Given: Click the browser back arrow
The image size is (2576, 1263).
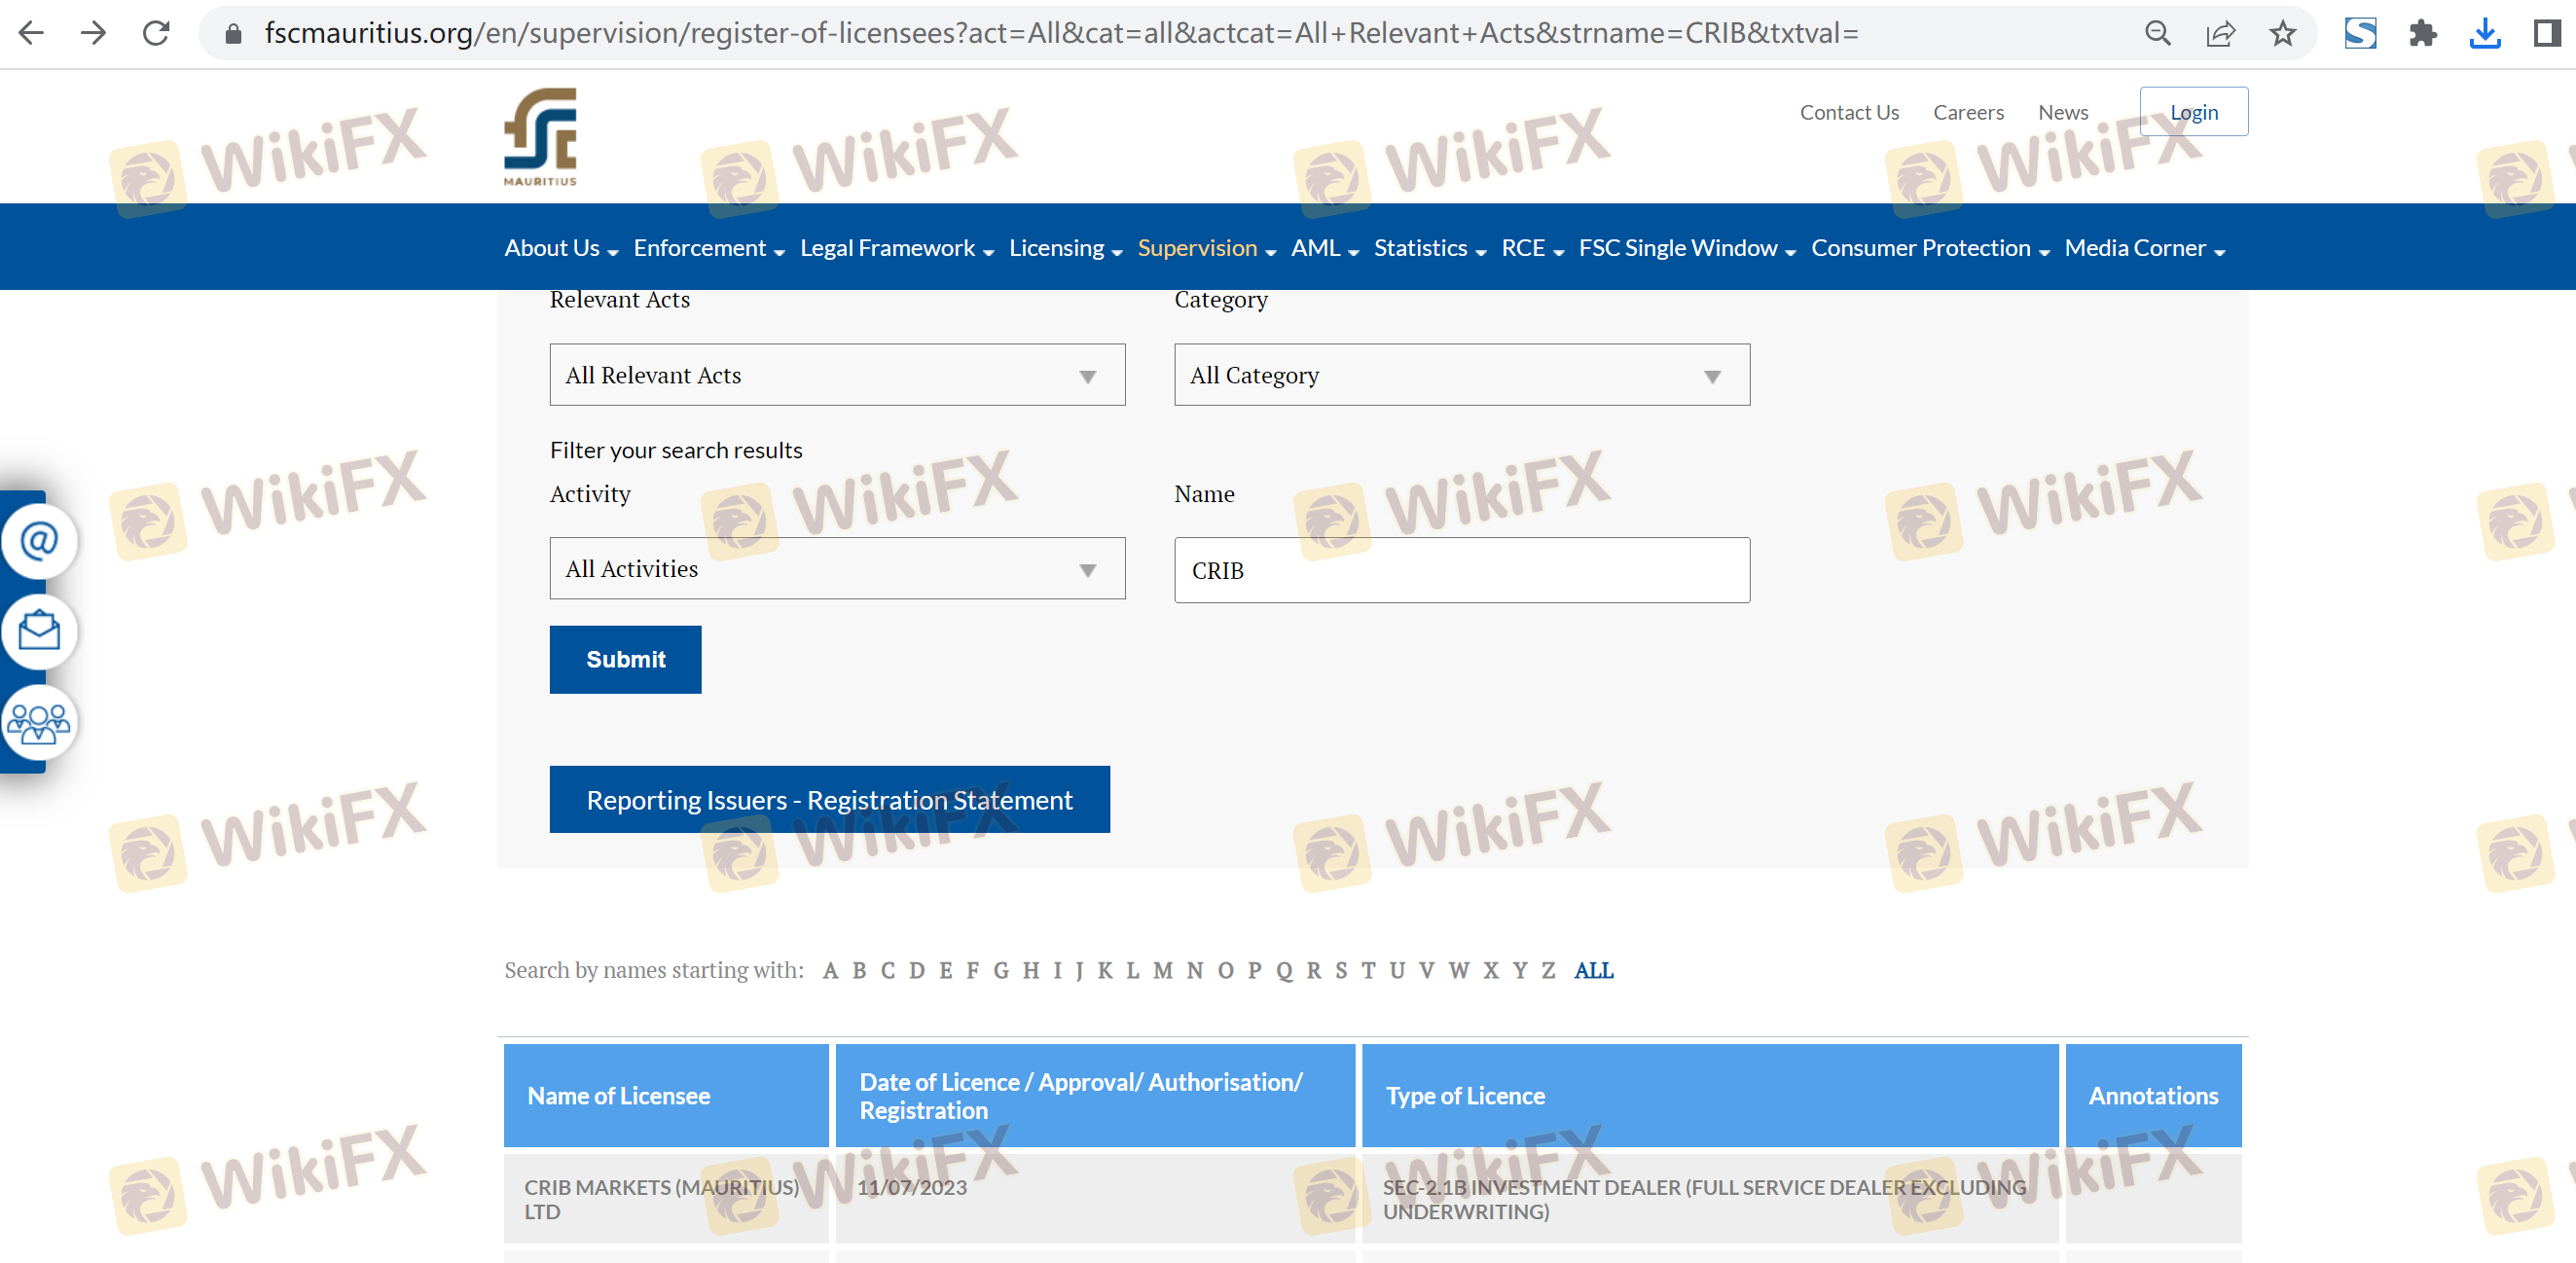Looking at the screenshot, I should coord(32,33).
